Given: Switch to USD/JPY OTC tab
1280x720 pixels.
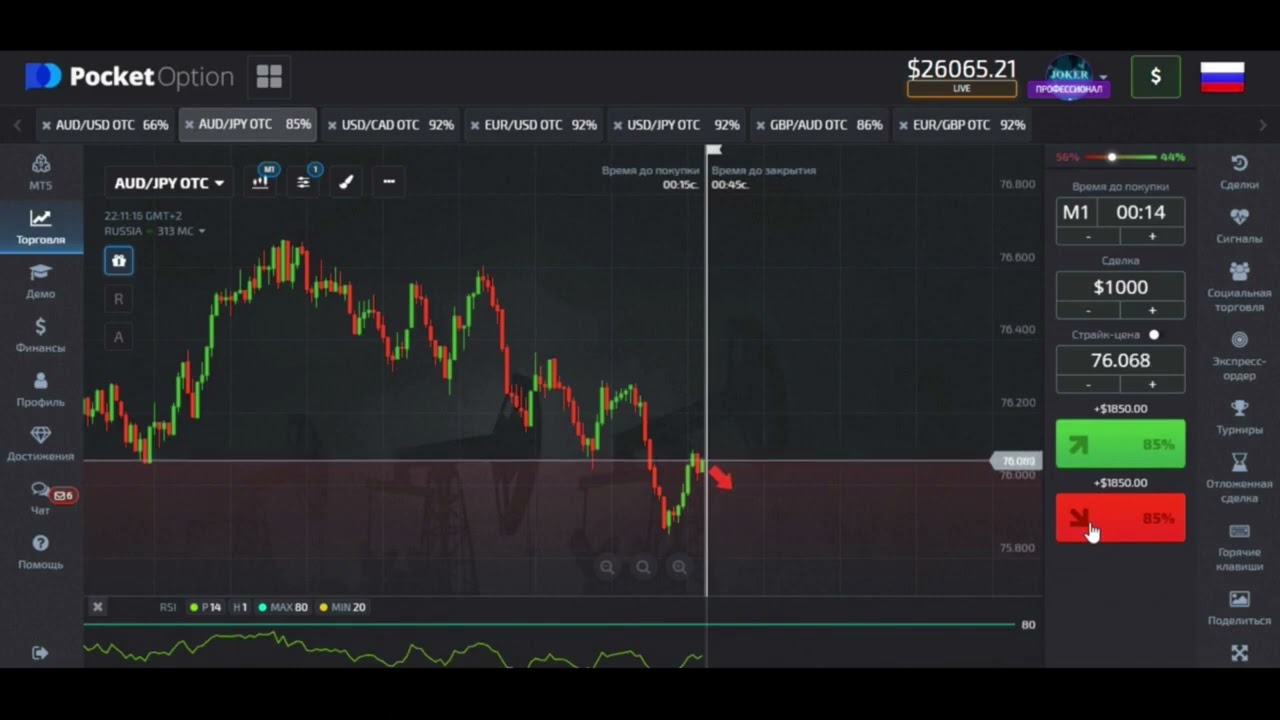Looking at the screenshot, I should click(x=676, y=125).
